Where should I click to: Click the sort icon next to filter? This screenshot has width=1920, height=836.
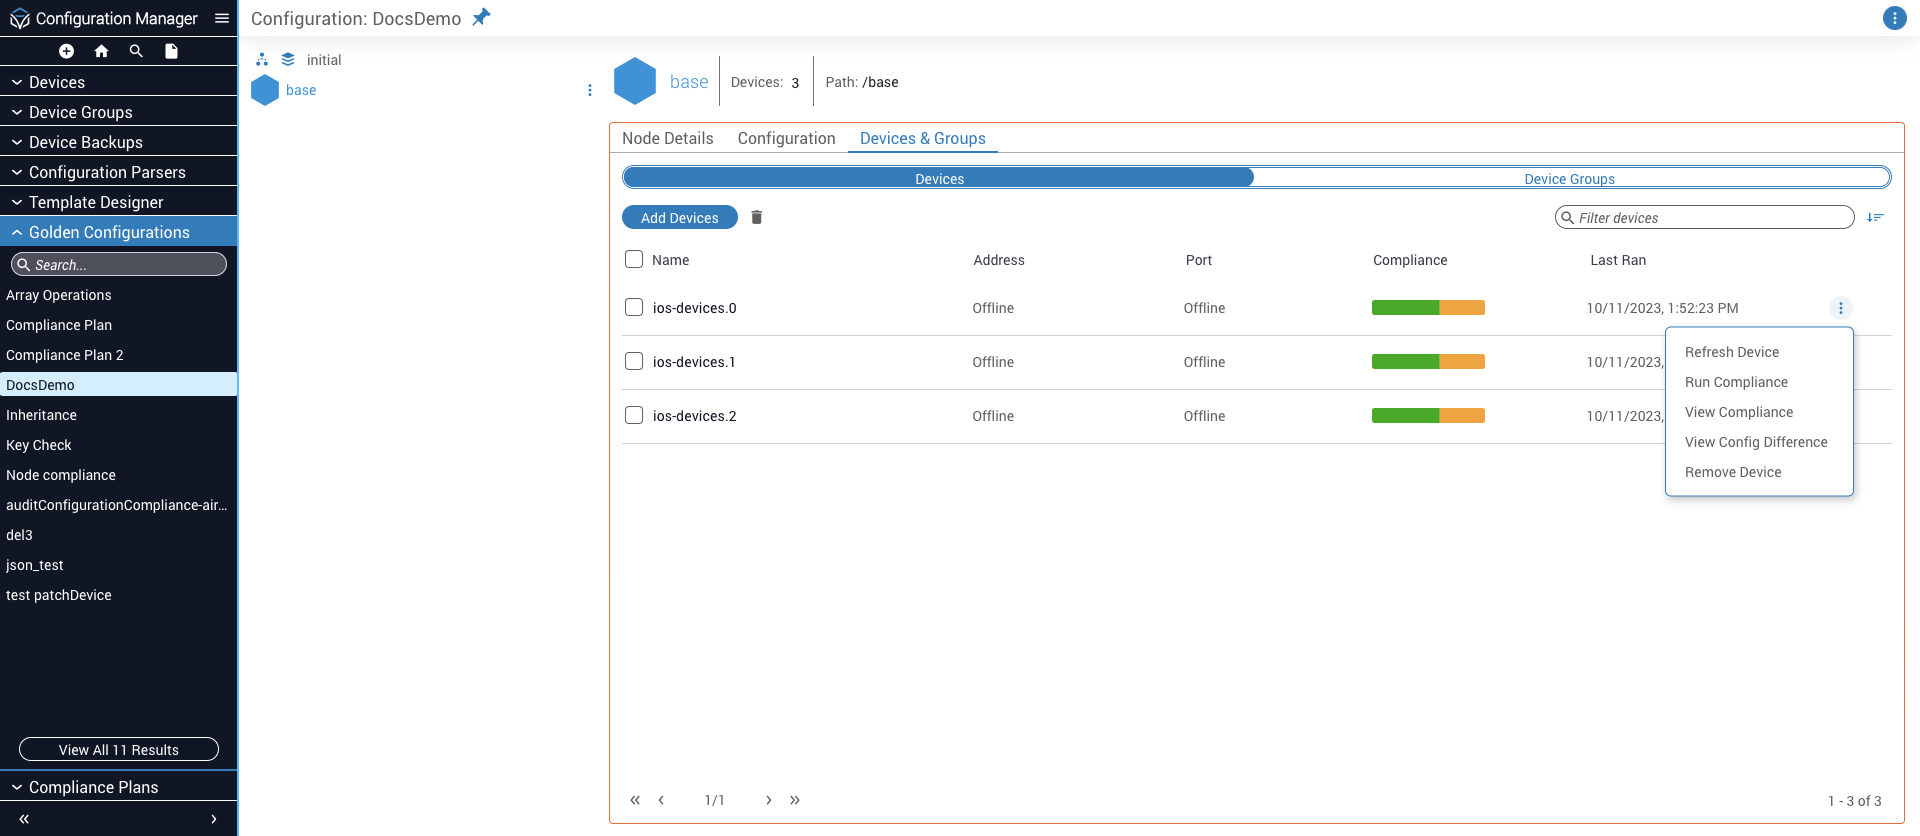1875,217
